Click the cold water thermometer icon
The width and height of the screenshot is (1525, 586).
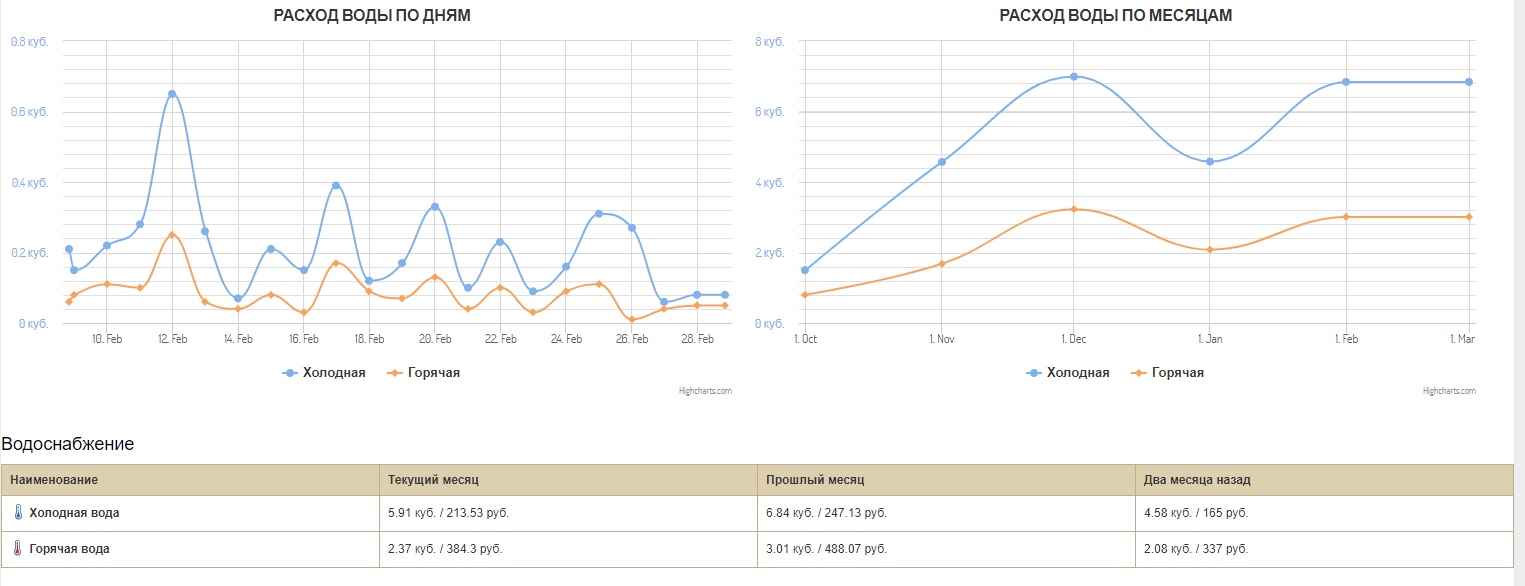coord(18,512)
